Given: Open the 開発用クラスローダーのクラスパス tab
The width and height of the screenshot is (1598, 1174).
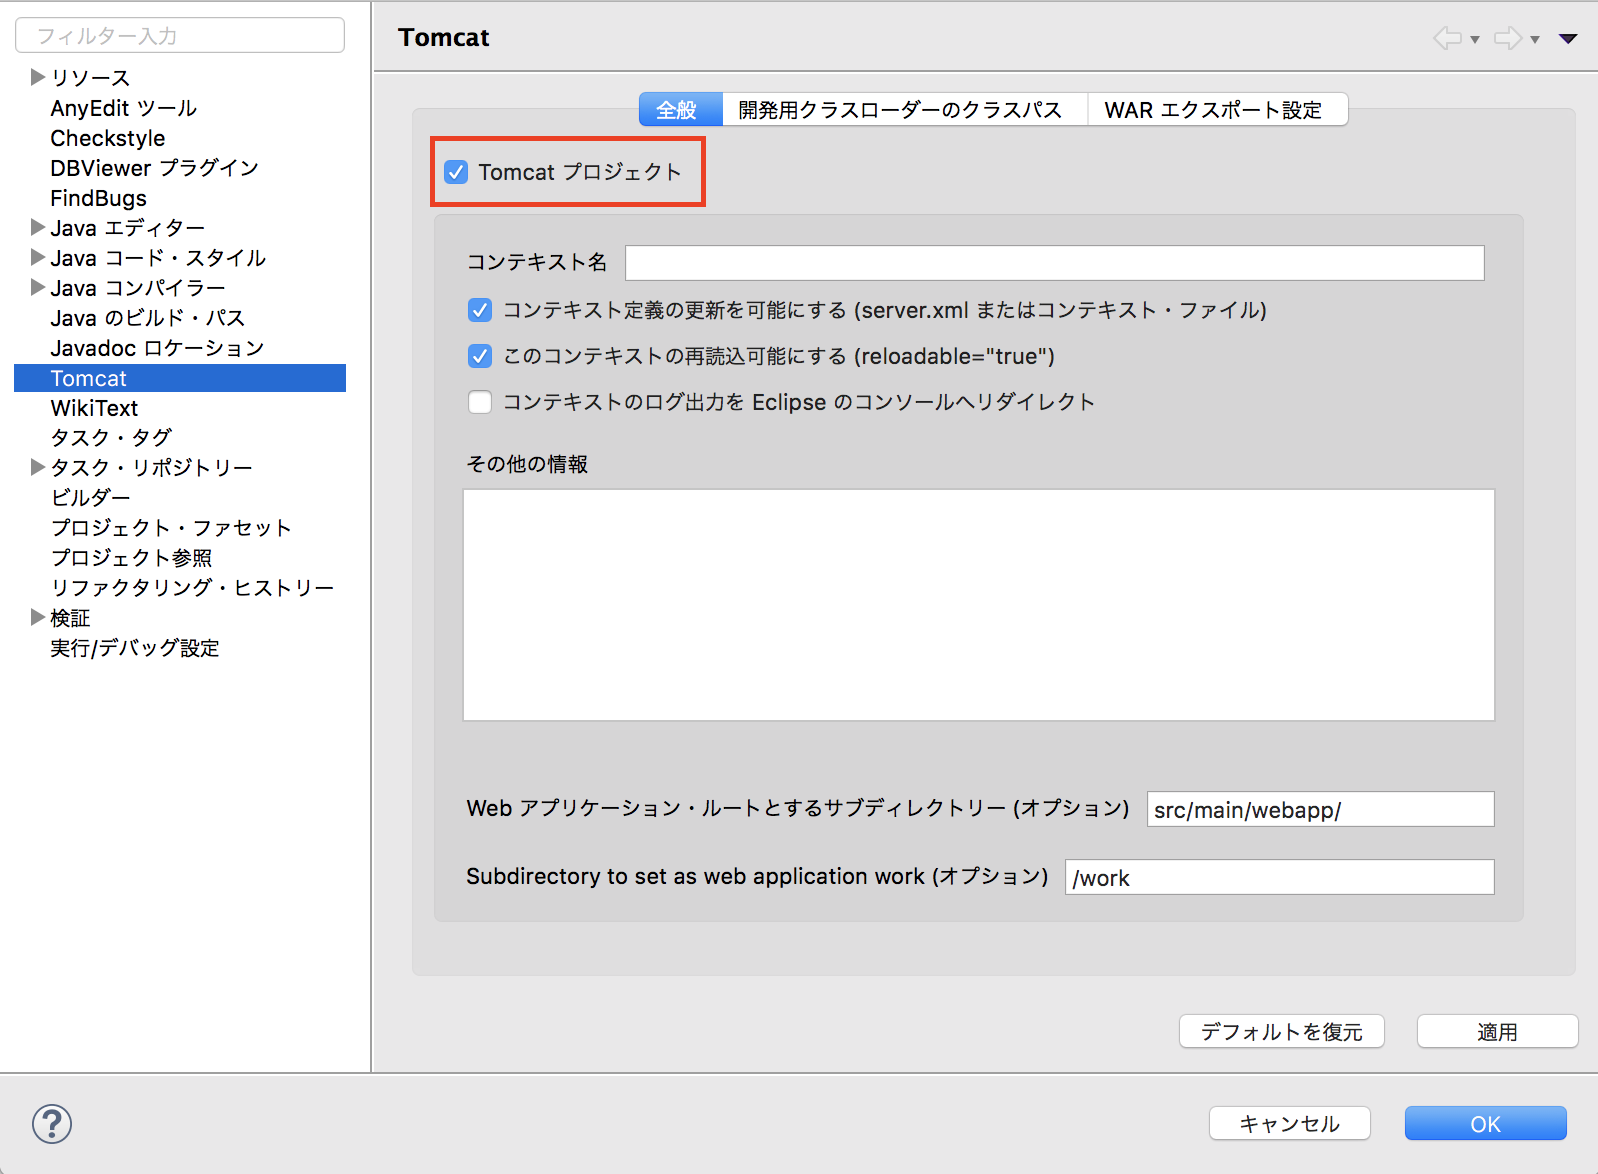Looking at the screenshot, I should [x=904, y=109].
